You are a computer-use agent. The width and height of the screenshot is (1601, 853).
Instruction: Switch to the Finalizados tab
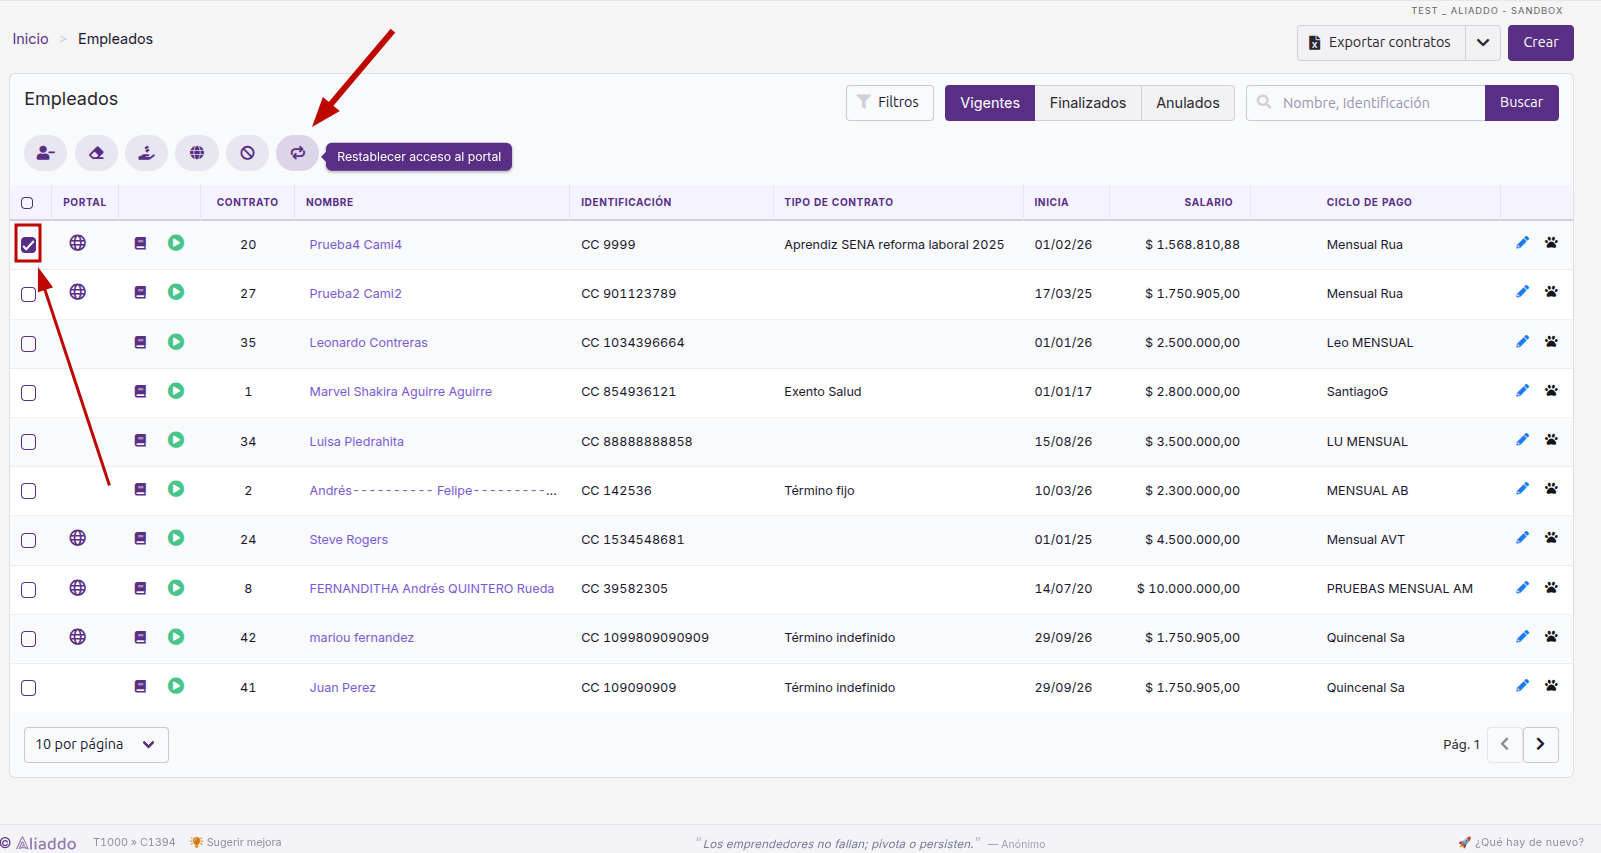coord(1088,103)
